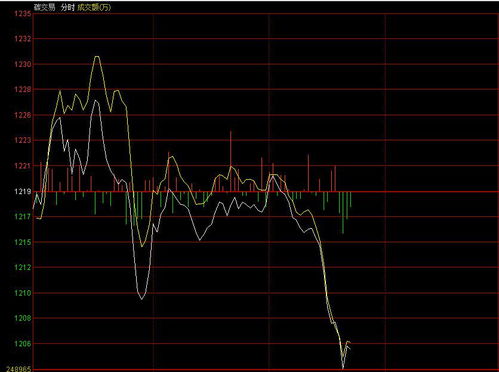Screen dimensions: 499x372
Task: Select the 分时 time-share label
Action: tap(67, 7)
